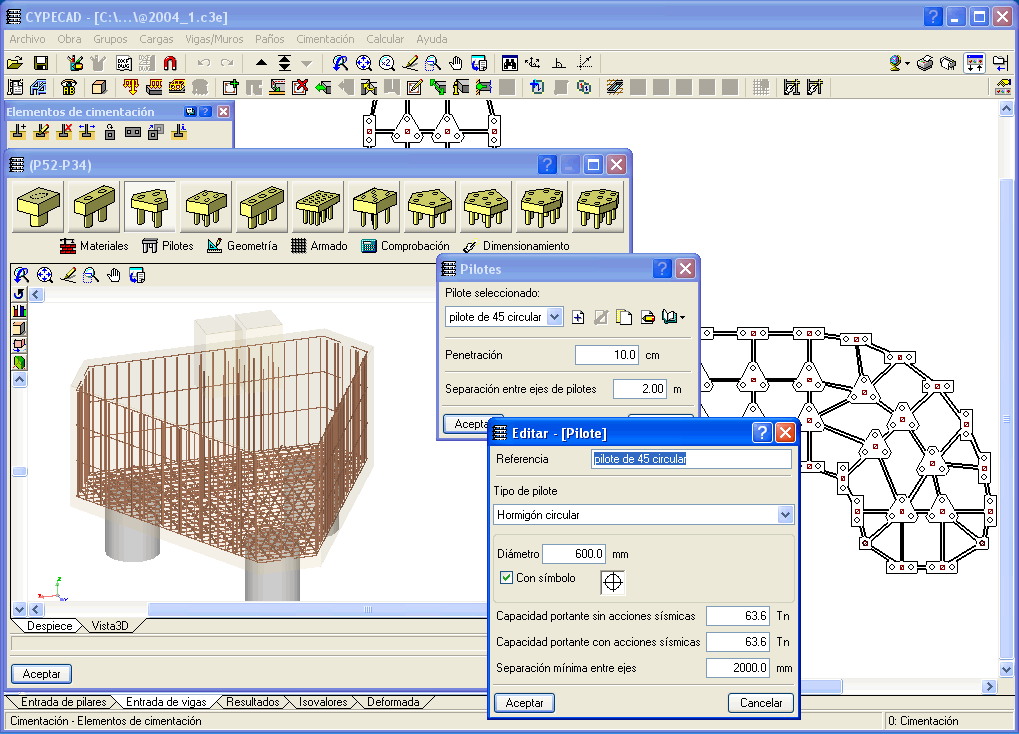Click the Penetración input field

click(607, 355)
